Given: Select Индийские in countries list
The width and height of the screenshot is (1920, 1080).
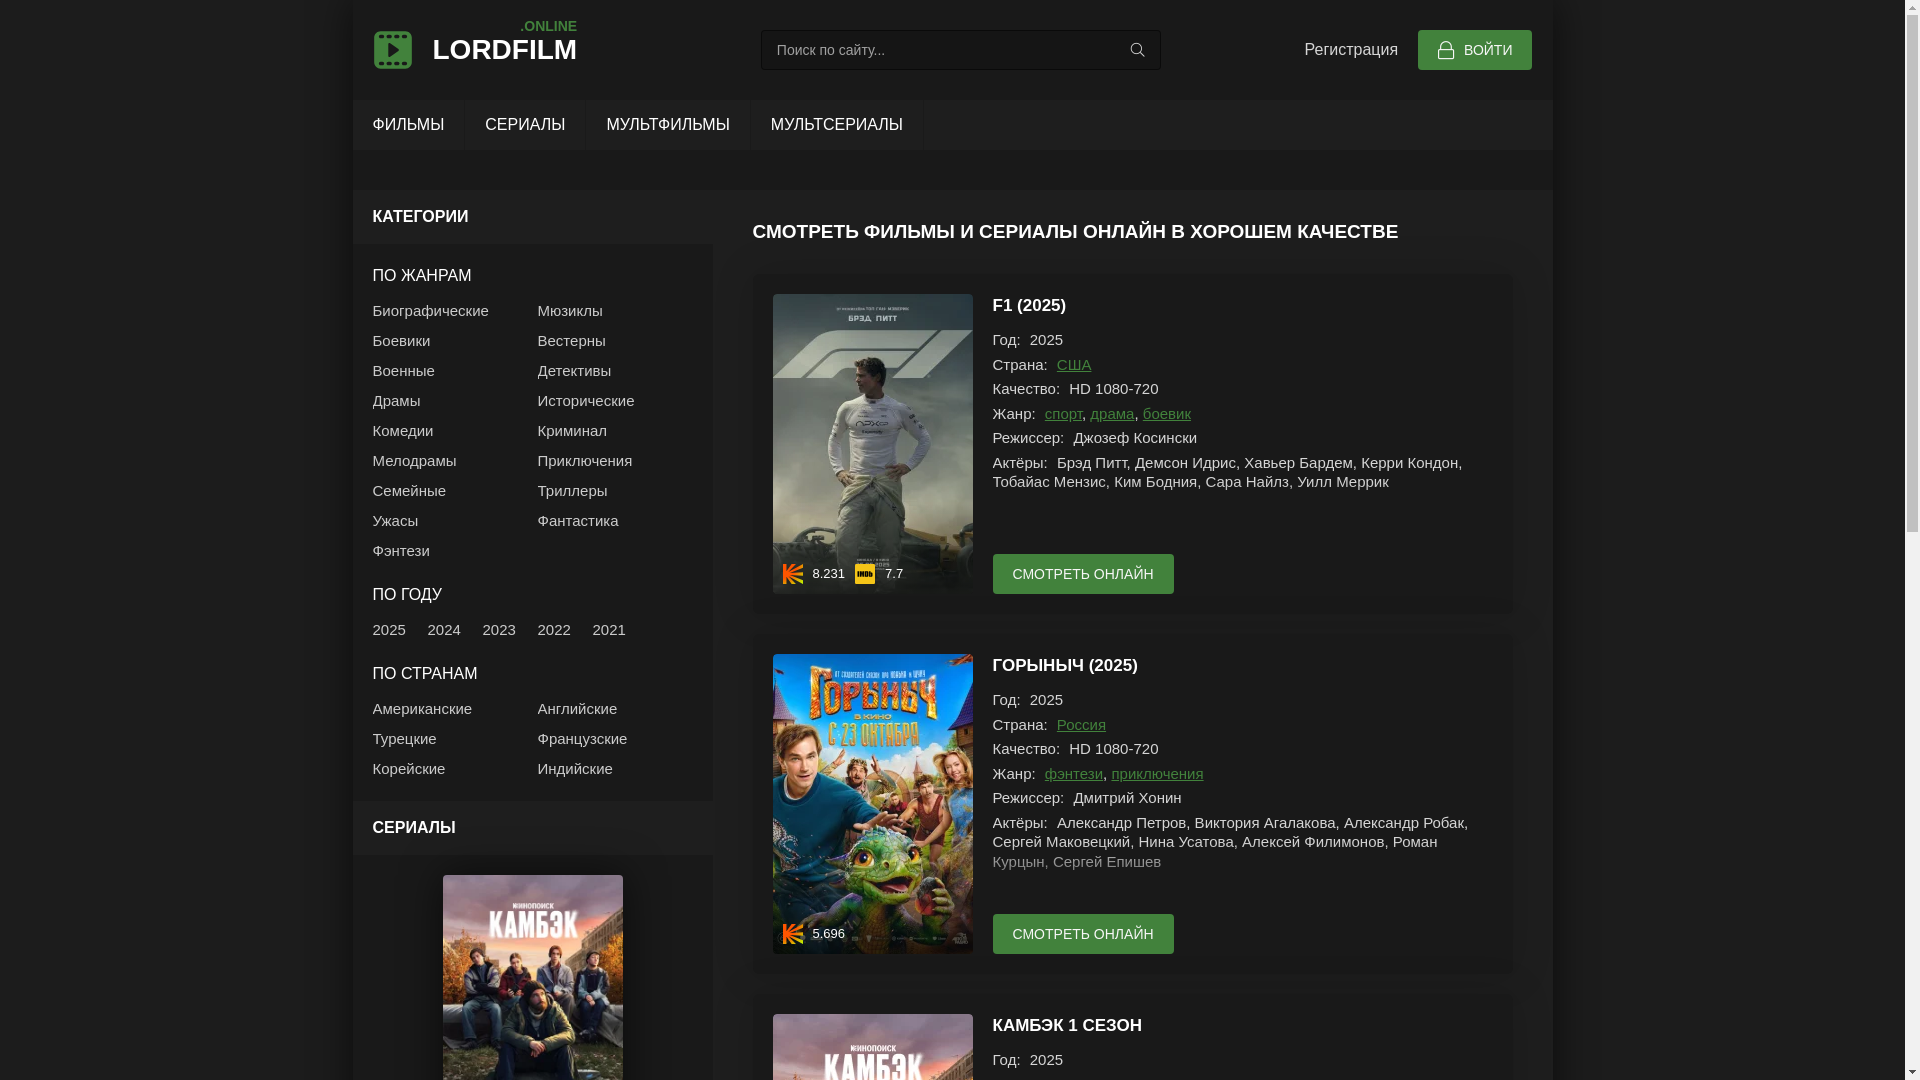Looking at the screenshot, I should [x=575, y=769].
